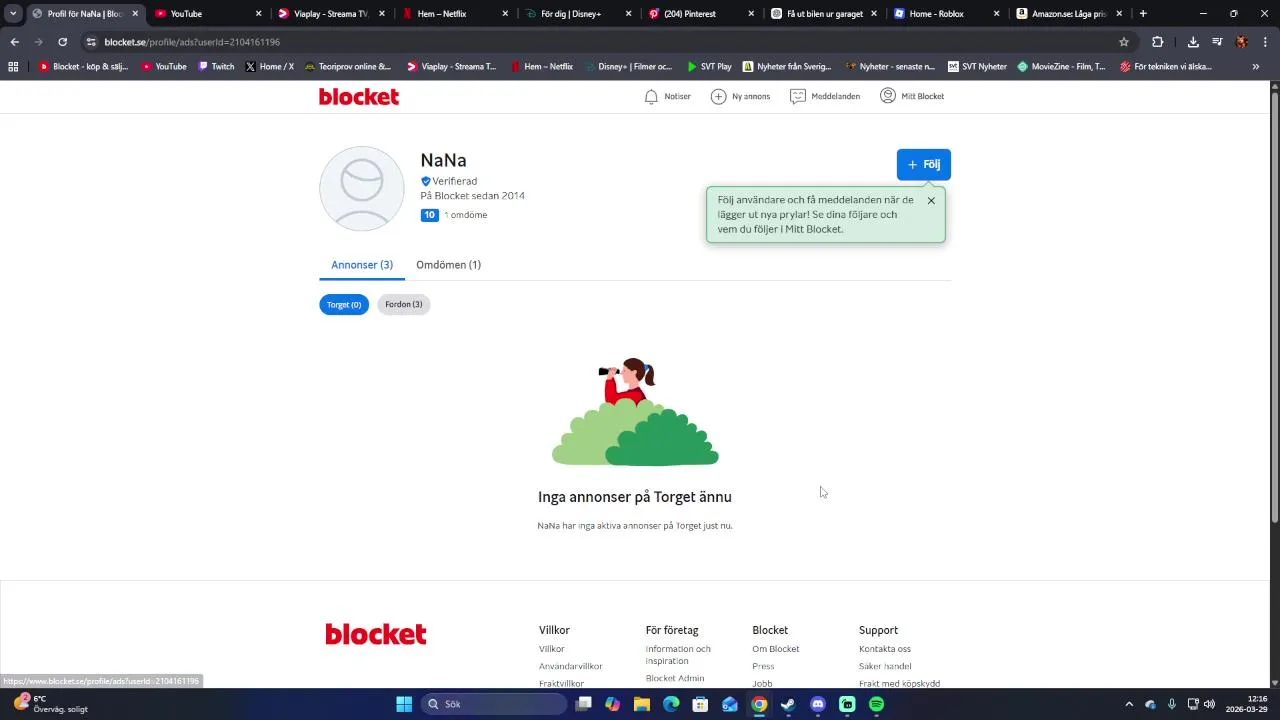Select the Torget (0) filter chip
The image size is (1280, 720).
click(x=344, y=304)
